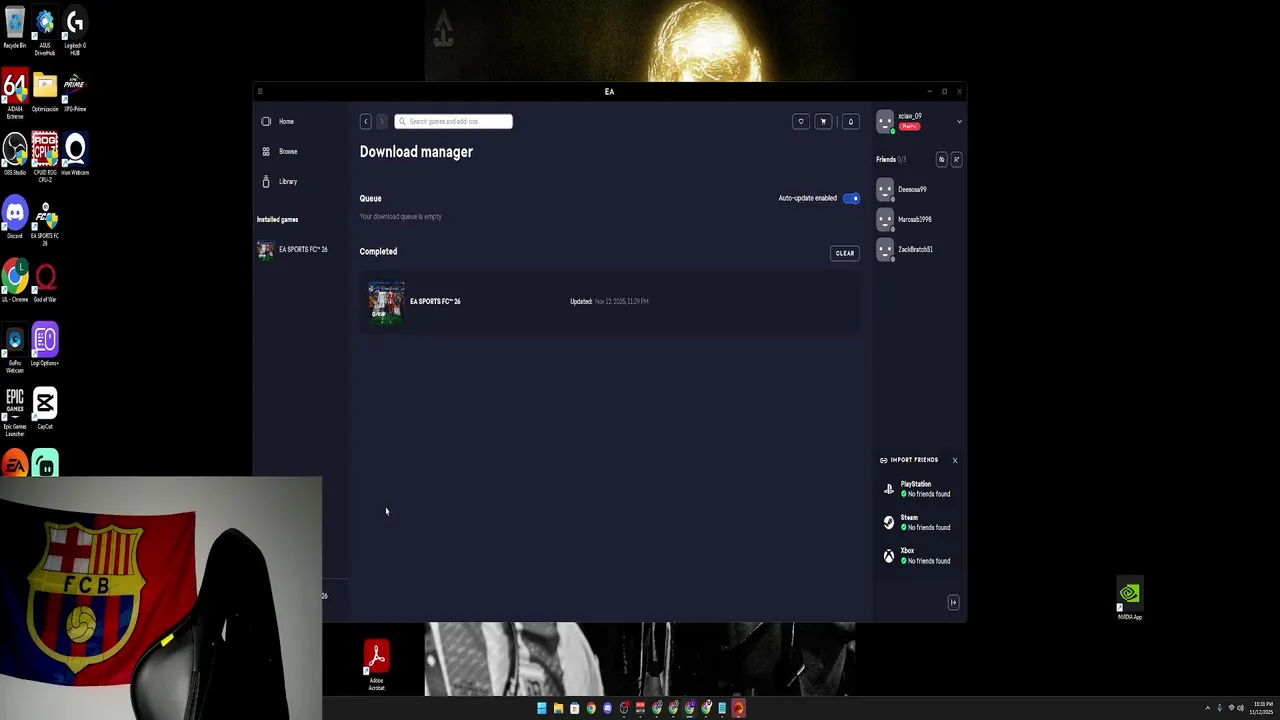Open Iriun Webcam desktop shortcut
Viewport: 1280px width, 720px height.
point(75,154)
